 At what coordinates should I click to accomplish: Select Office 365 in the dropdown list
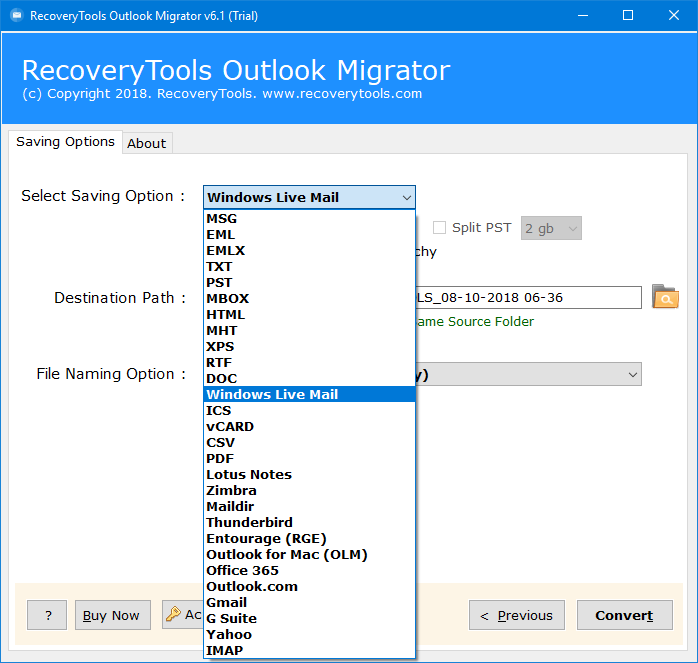242,570
